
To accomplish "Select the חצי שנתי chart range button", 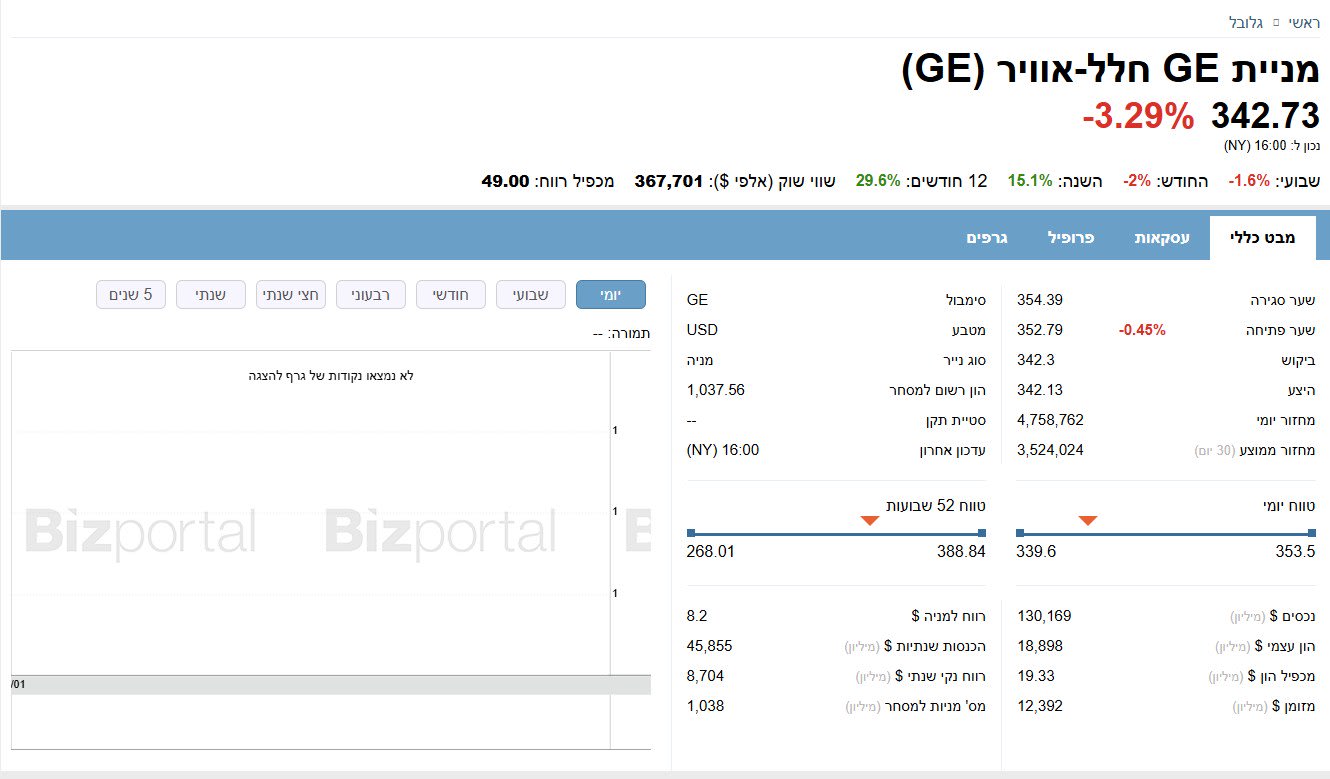I will point(291,295).
